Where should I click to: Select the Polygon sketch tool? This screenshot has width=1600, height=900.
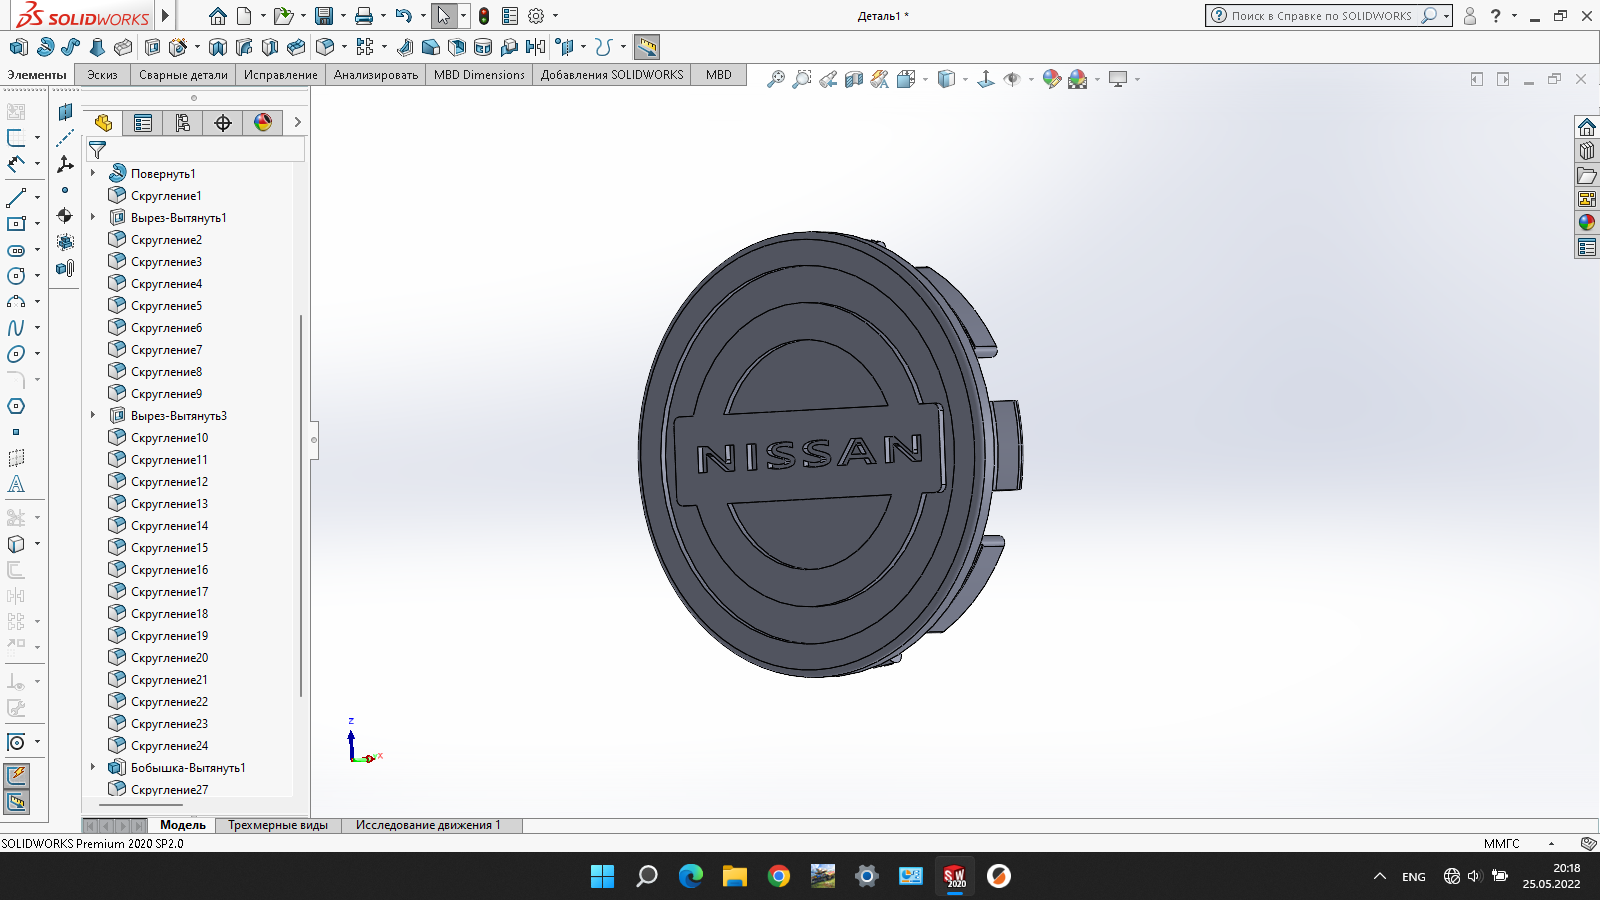(16, 406)
